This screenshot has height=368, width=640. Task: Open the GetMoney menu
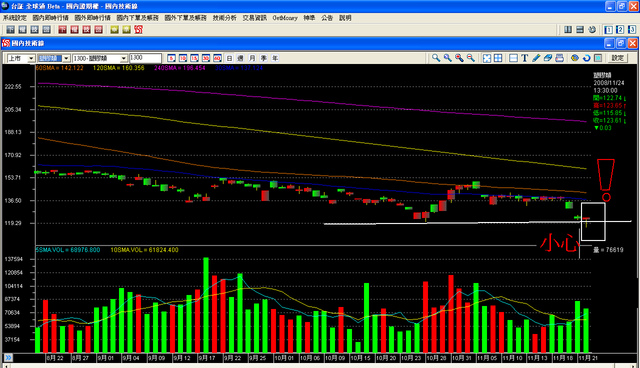(285, 18)
